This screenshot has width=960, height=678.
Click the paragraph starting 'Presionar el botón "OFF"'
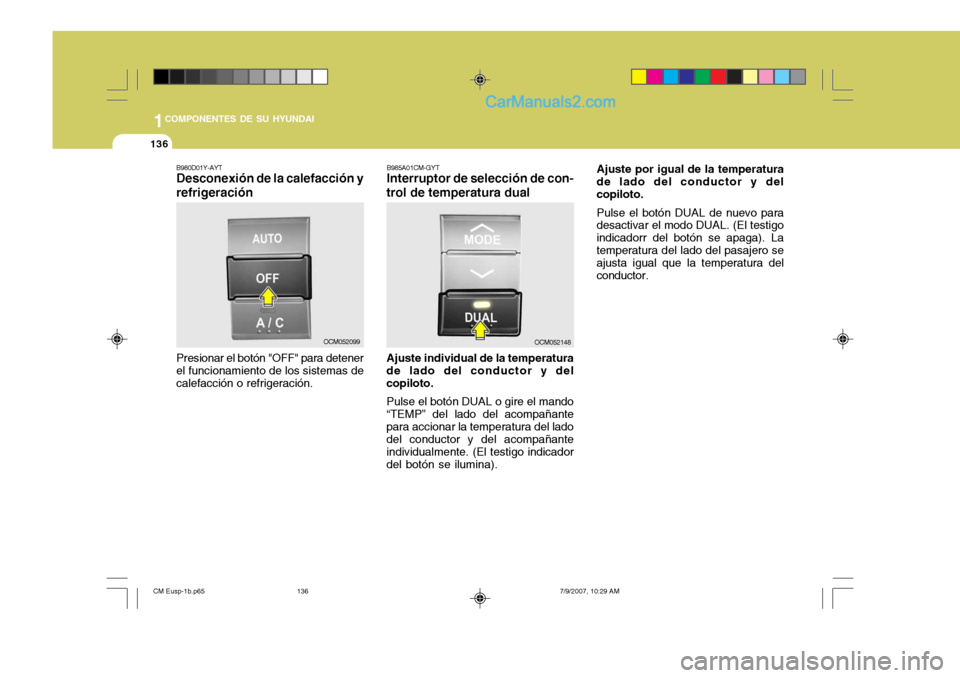(269, 371)
